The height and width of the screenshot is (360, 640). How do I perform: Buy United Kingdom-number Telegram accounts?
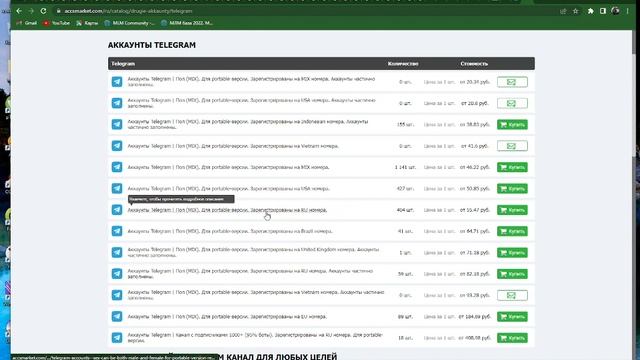pyautogui.click(x=512, y=253)
